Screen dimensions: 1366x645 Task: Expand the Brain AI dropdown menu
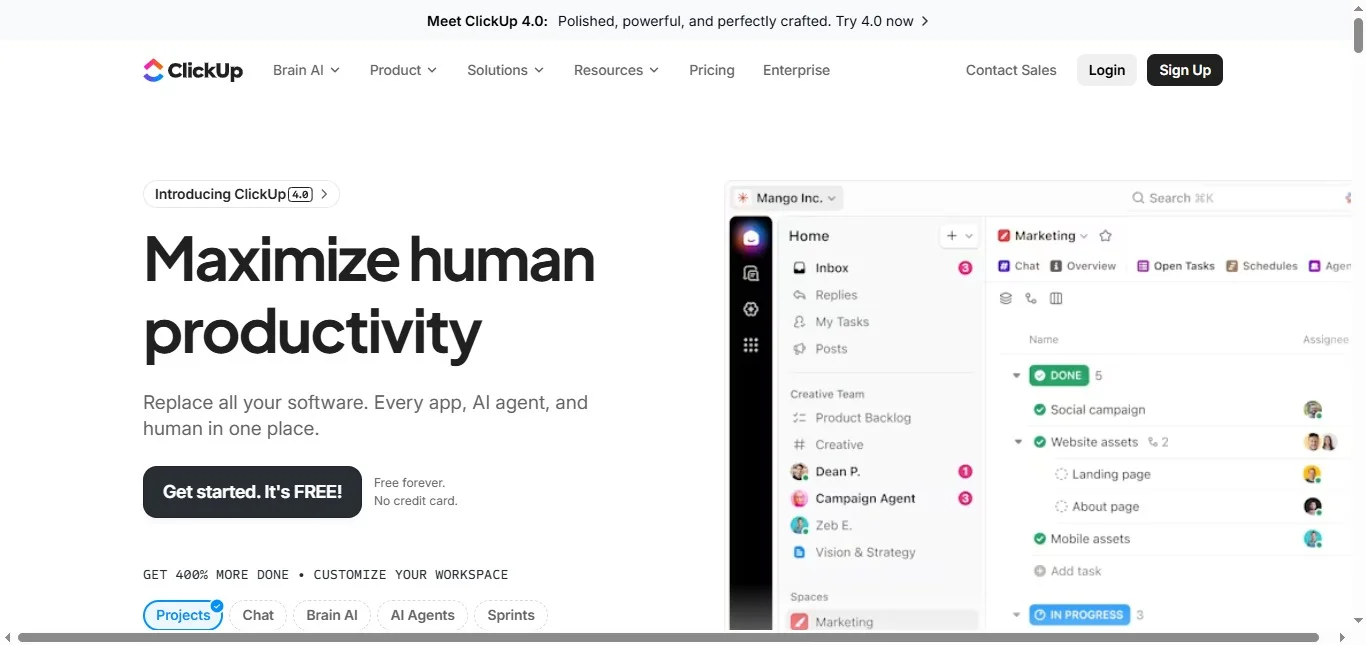pos(306,70)
